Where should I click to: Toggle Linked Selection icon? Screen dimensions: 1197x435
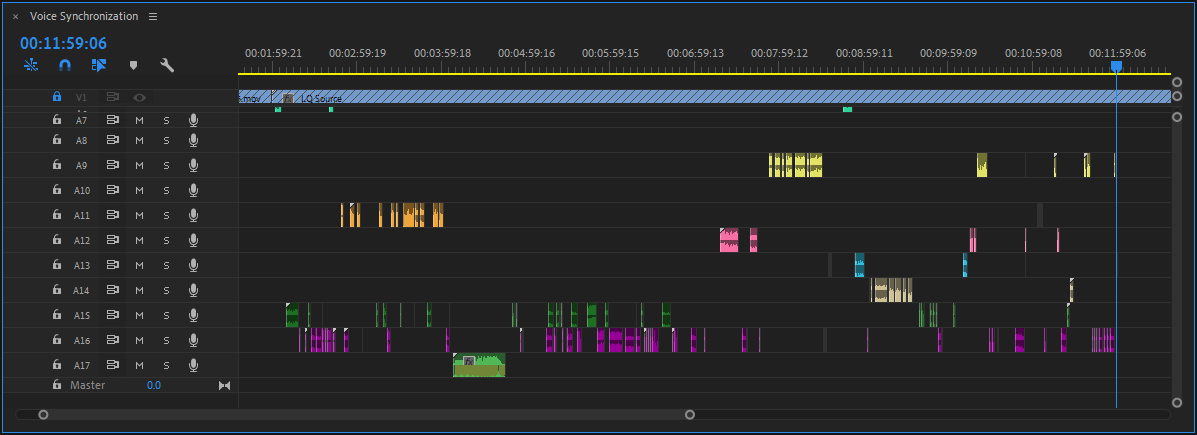point(99,66)
